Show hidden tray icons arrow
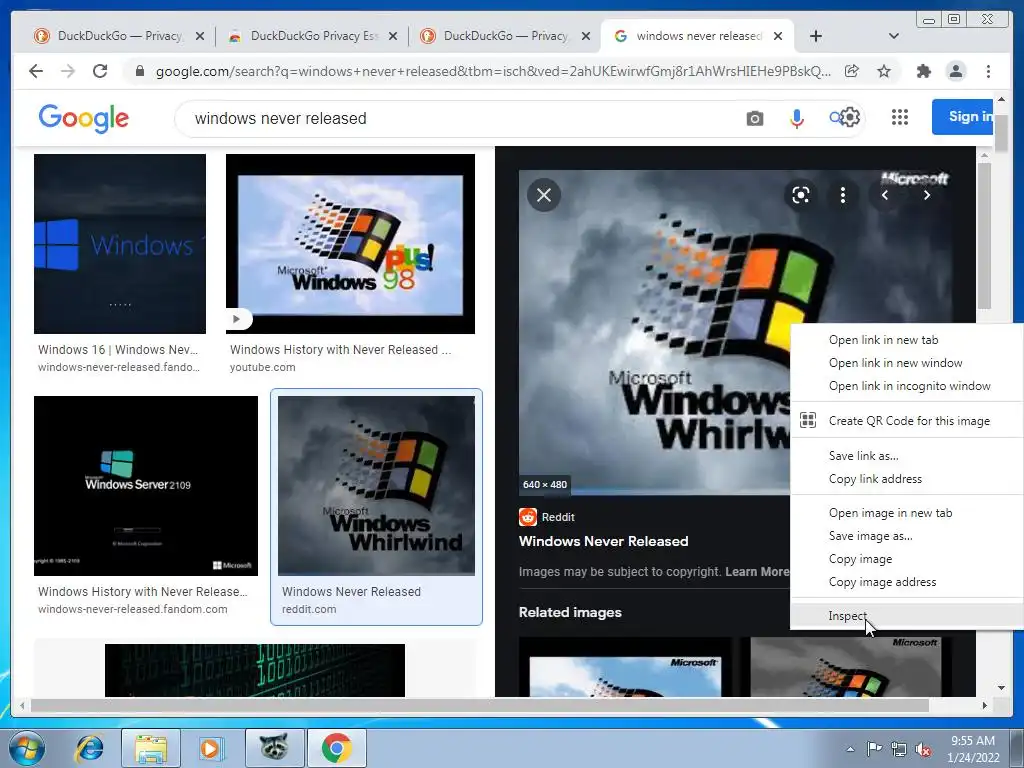1024x768 pixels. pos(850,749)
